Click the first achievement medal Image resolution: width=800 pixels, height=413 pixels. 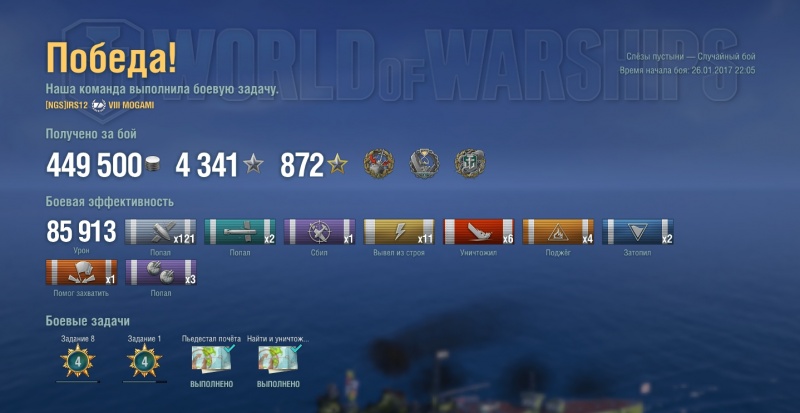tap(379, 163)
